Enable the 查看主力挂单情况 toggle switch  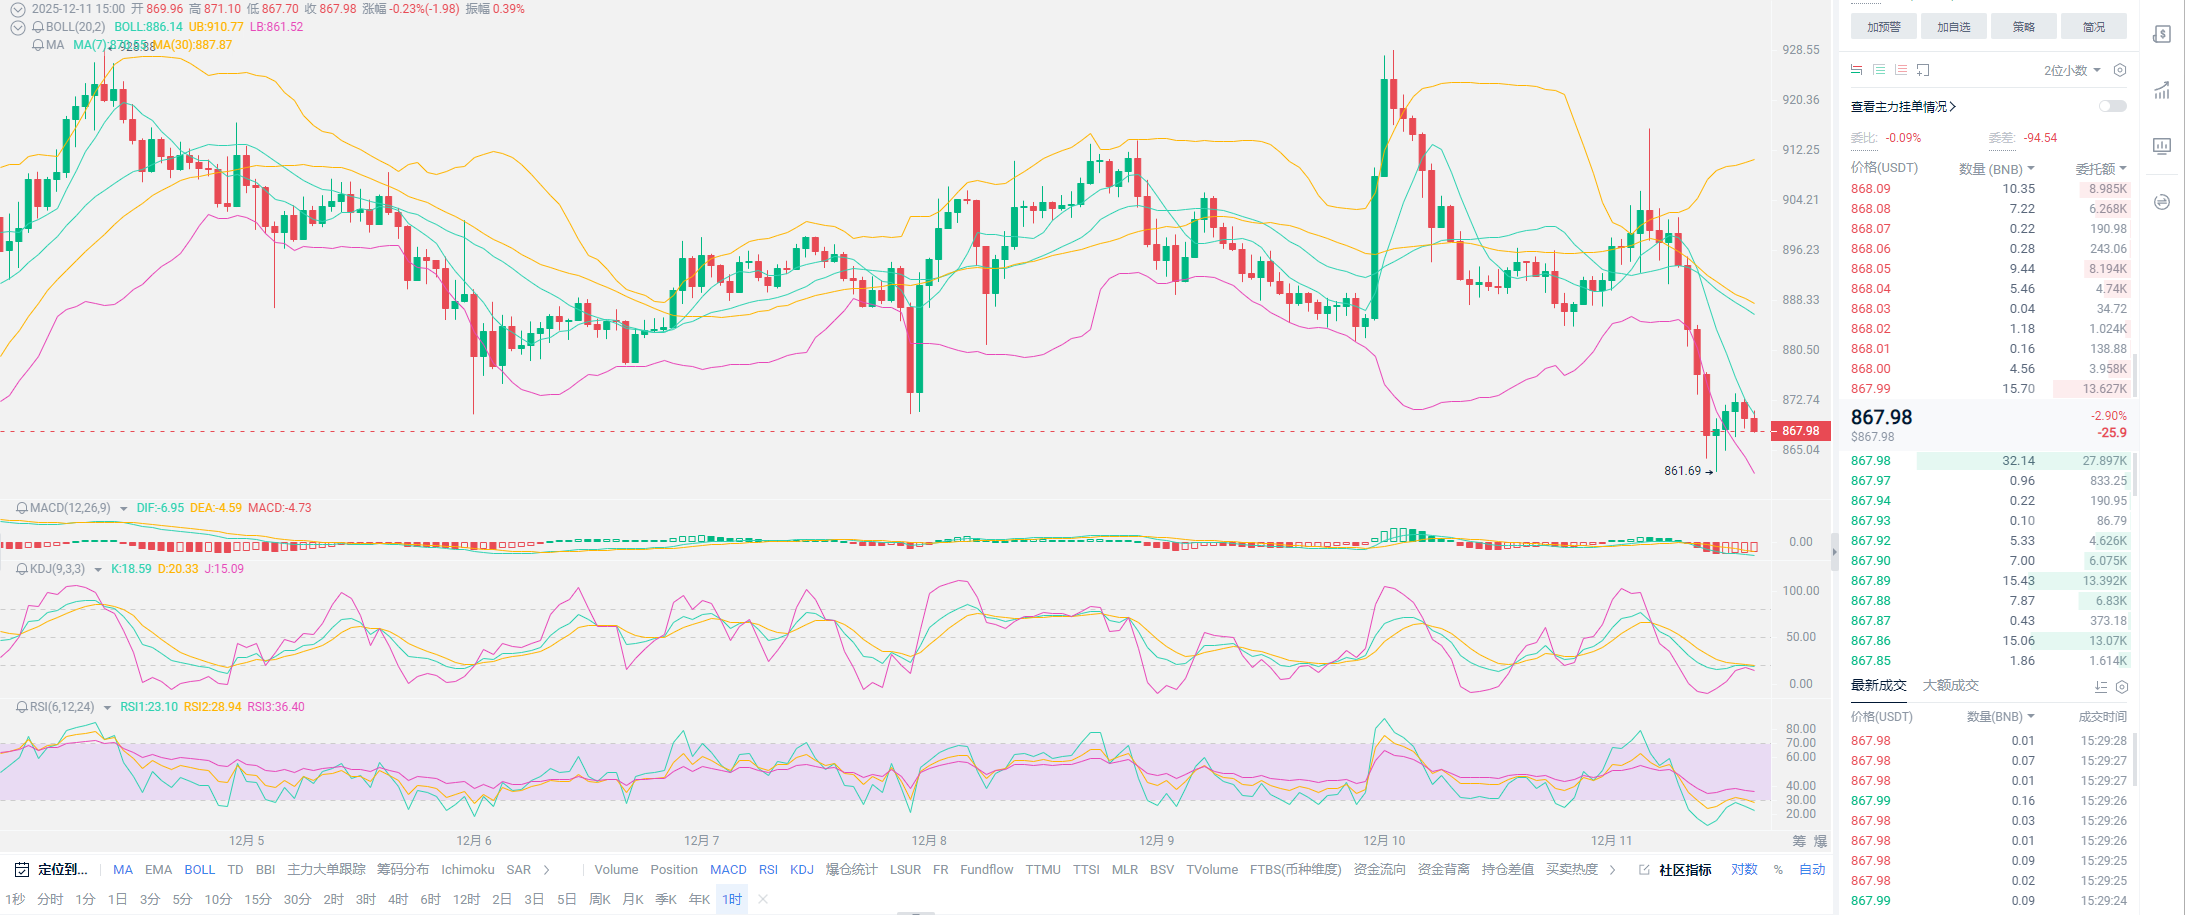coord(2112,106)
